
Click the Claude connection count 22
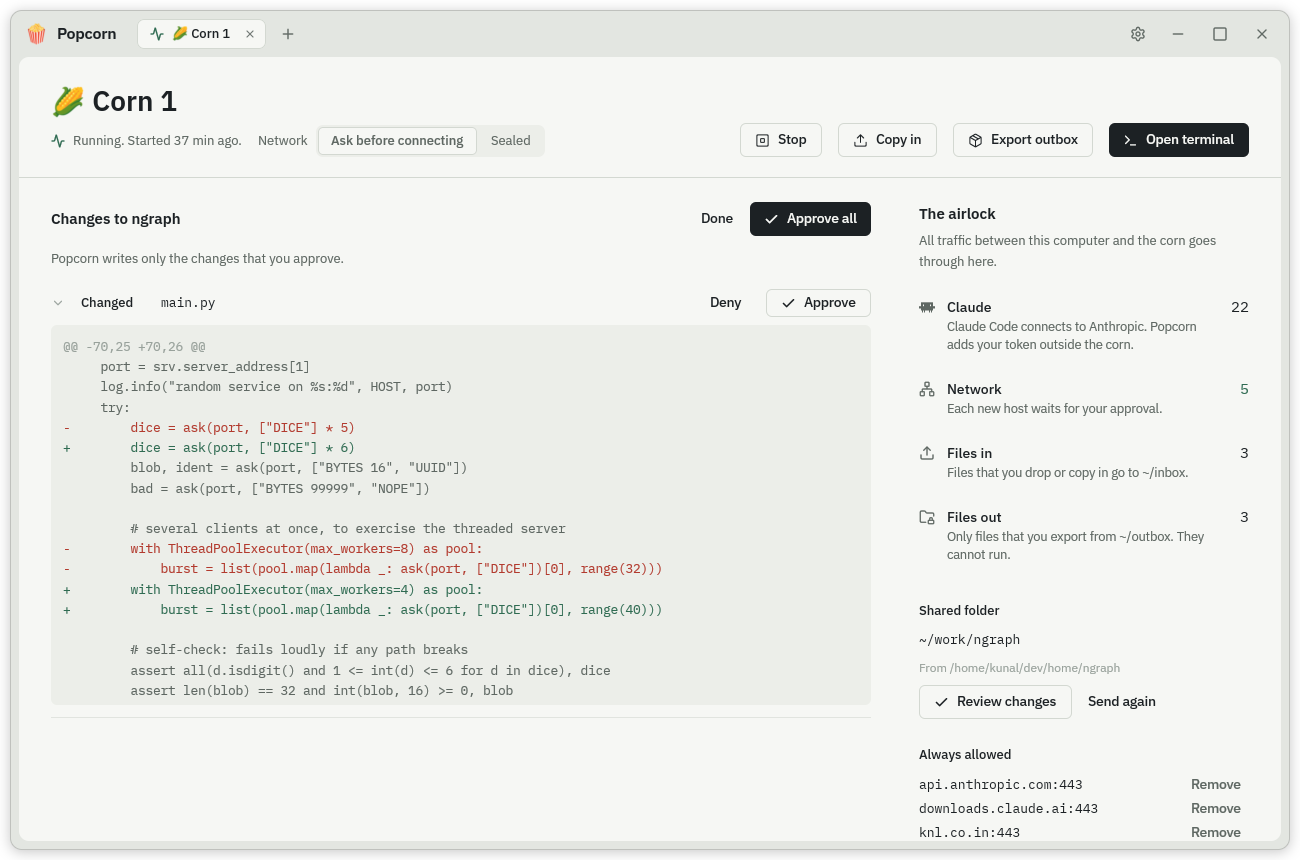1240,308
